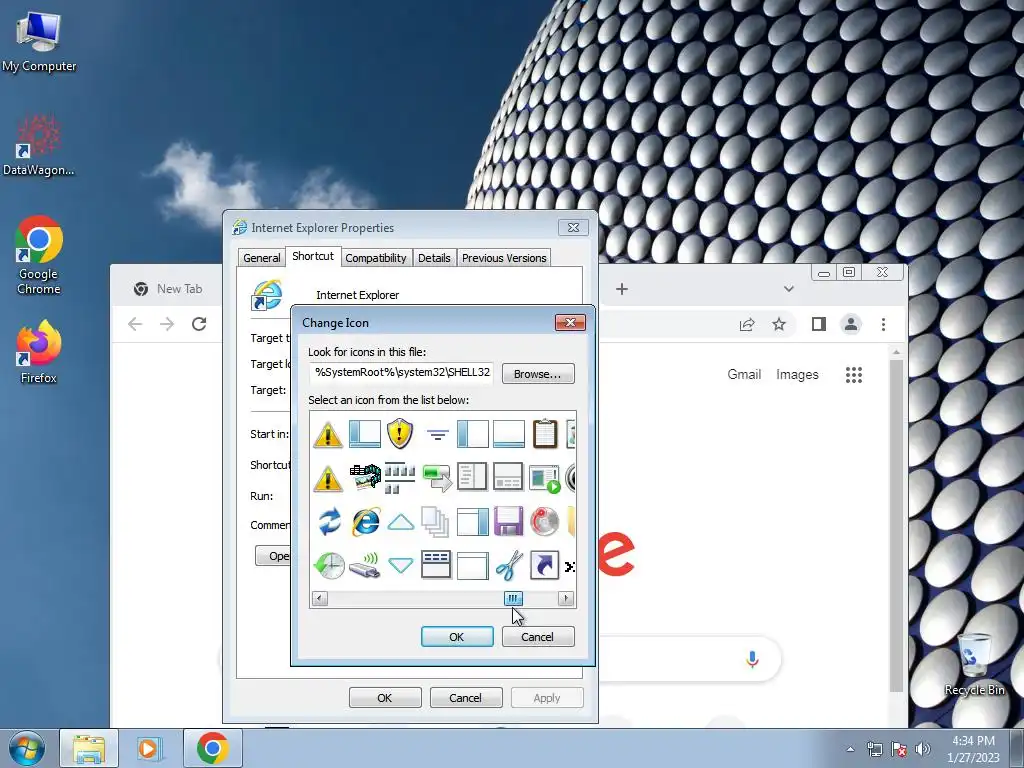Open the Chrome profile avatar

pos(851,324)
